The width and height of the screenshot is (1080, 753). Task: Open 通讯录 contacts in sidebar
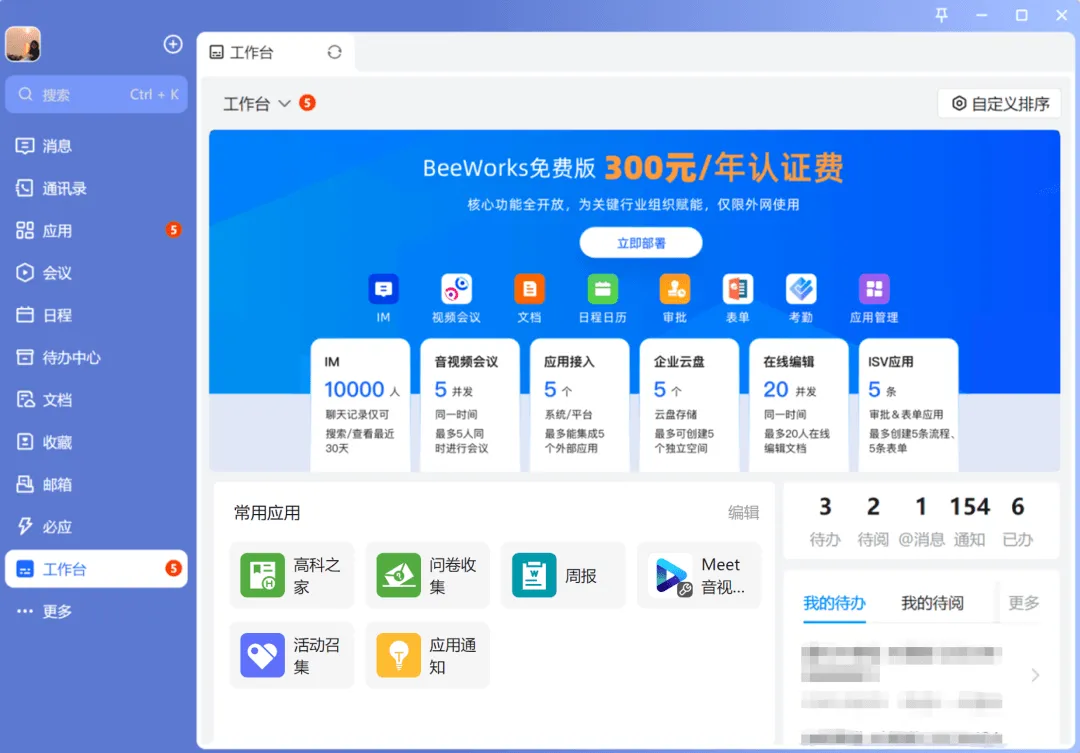click(96, 188)
